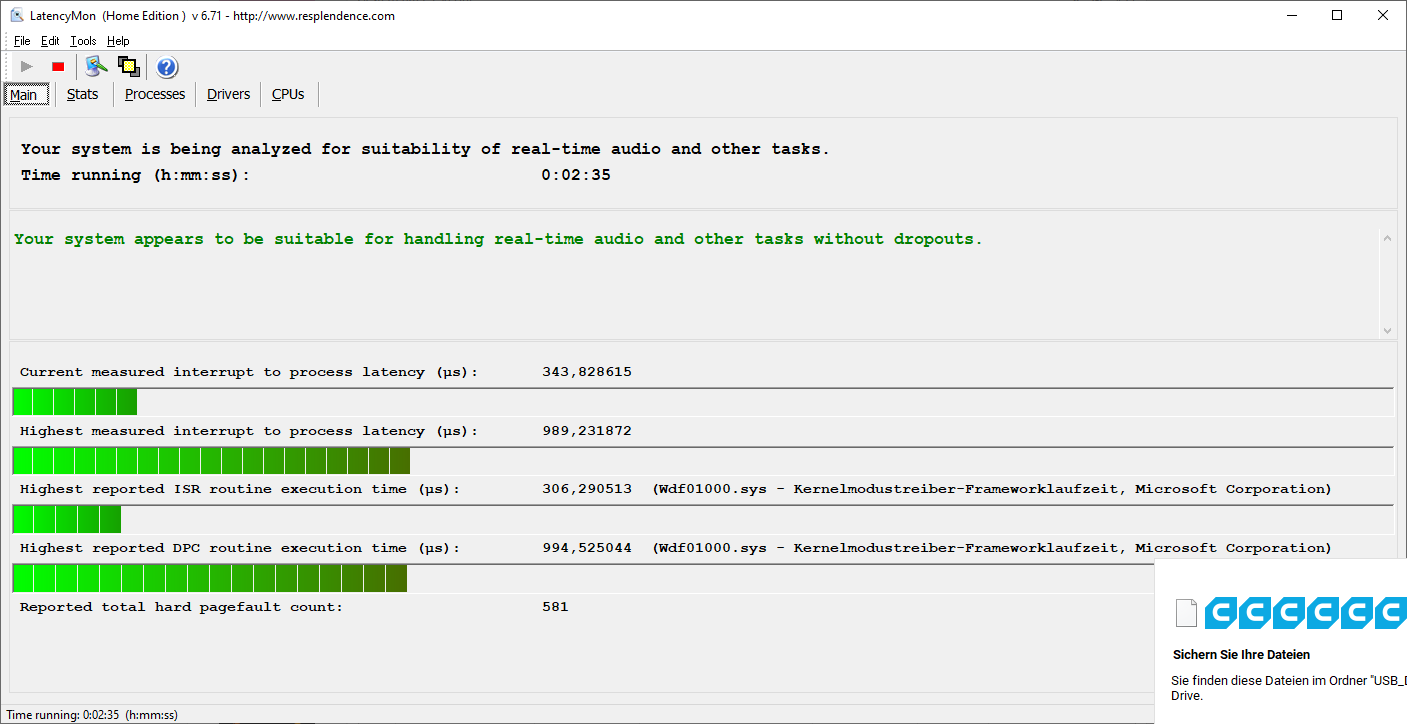
Task: Click the scroll up arrow in the message box
Action: click(x=1387, y=238)
